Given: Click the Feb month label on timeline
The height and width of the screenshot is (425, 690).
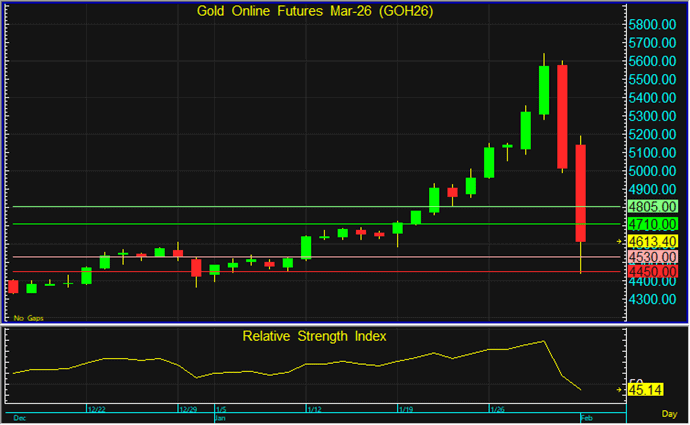Looking at the screenshot, I should 590,418.
